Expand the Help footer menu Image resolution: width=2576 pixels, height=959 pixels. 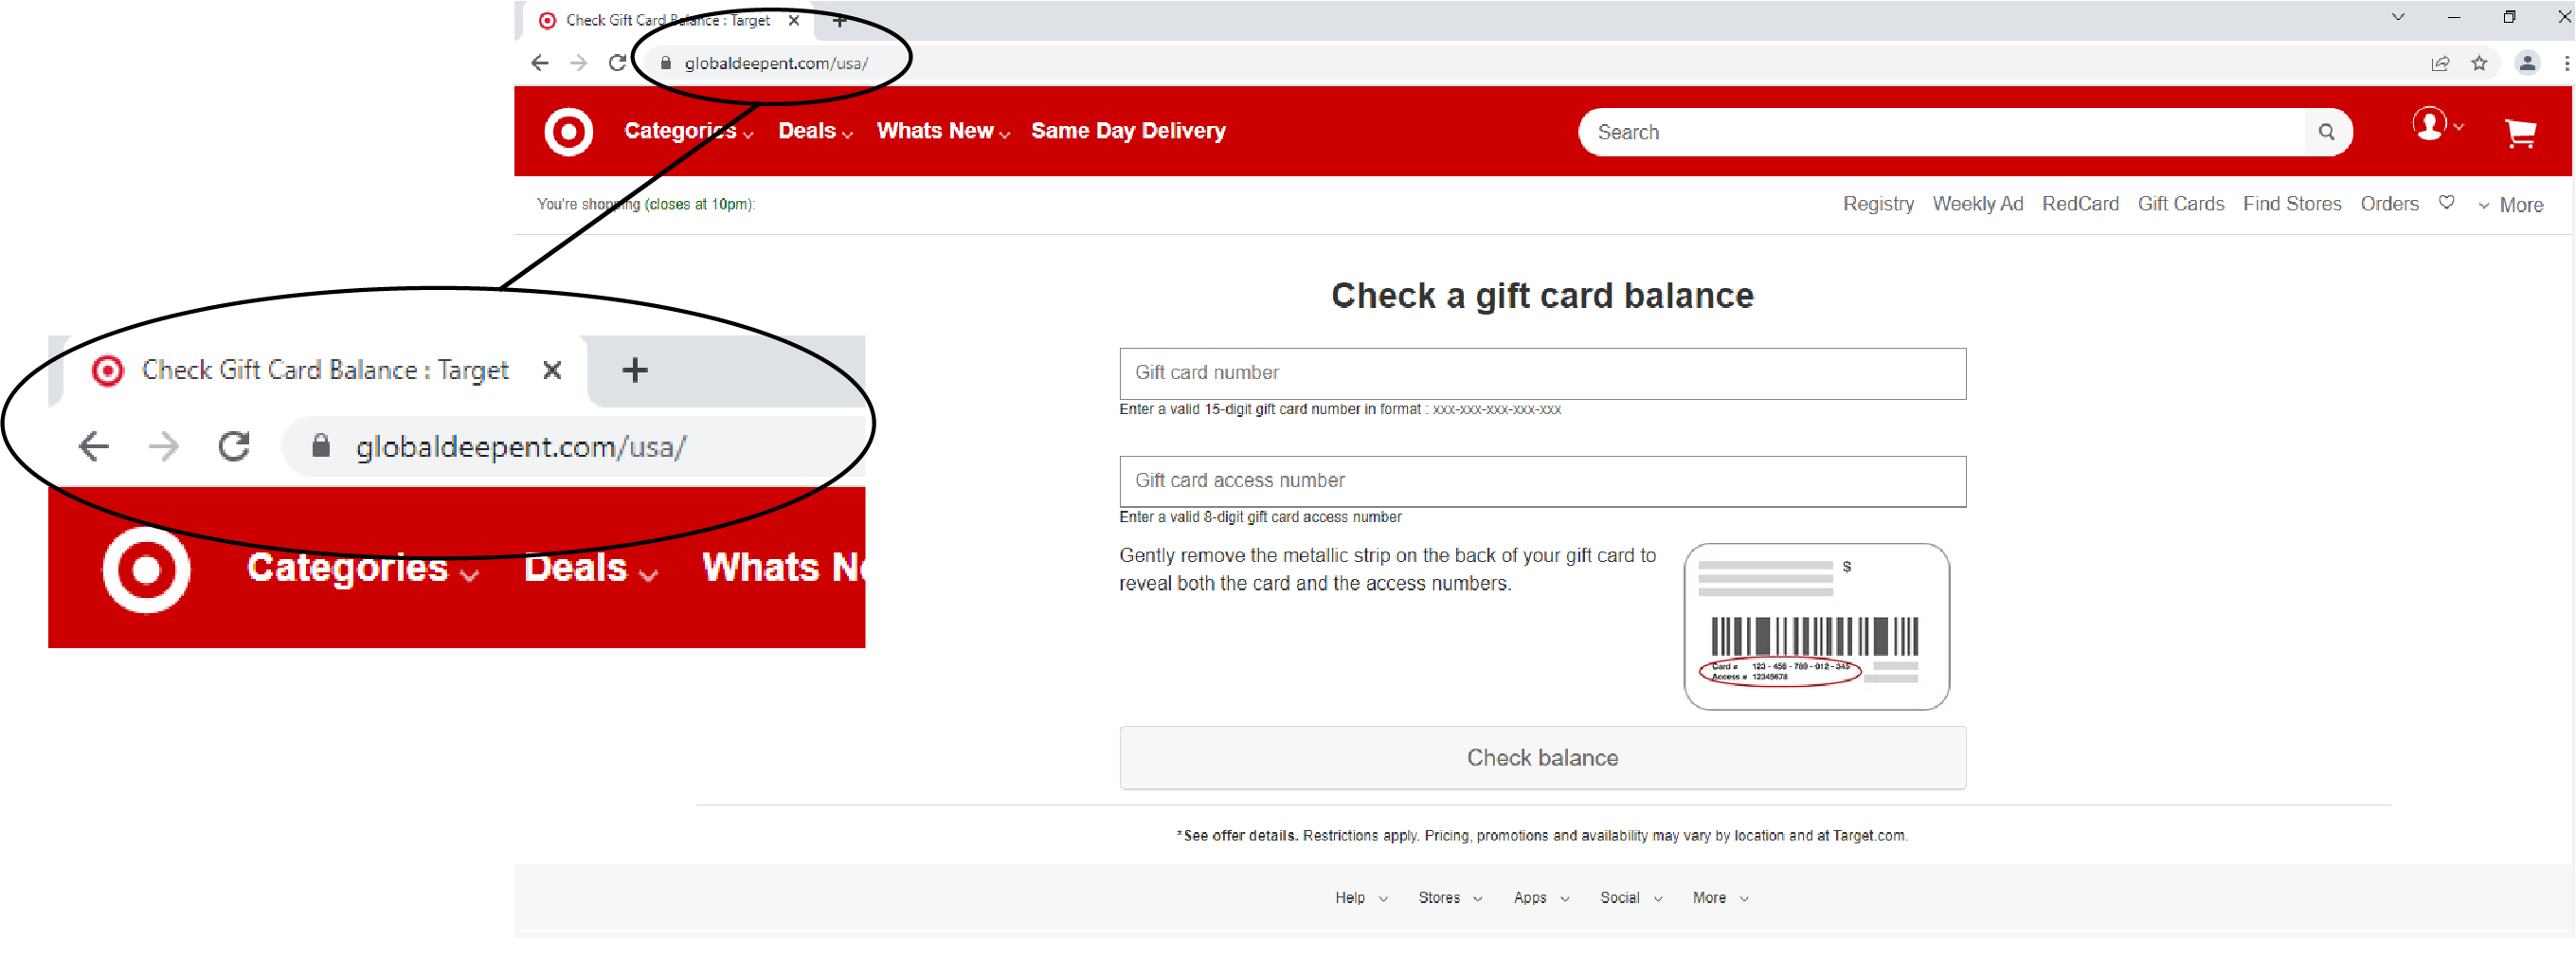click(1361, 898)
